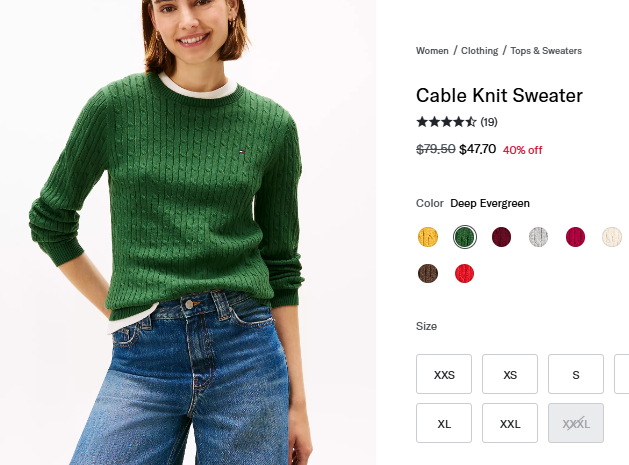Viewport: 629px width, 465px height.
Task: Pick the brown color swatch
Action: pos(428,273)
